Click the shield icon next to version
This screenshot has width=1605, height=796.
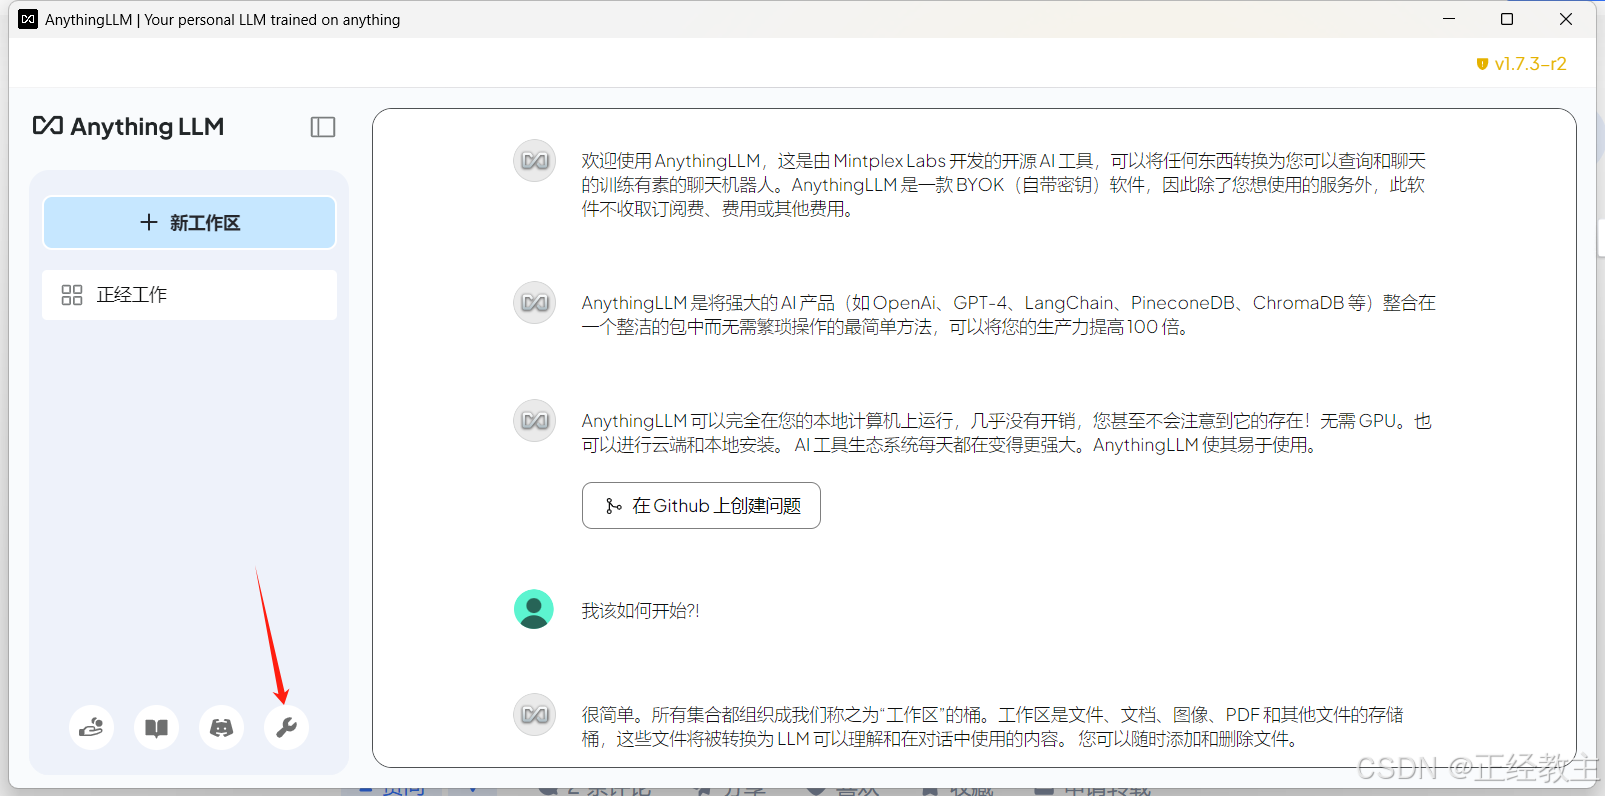click(x=1482, y=64)
